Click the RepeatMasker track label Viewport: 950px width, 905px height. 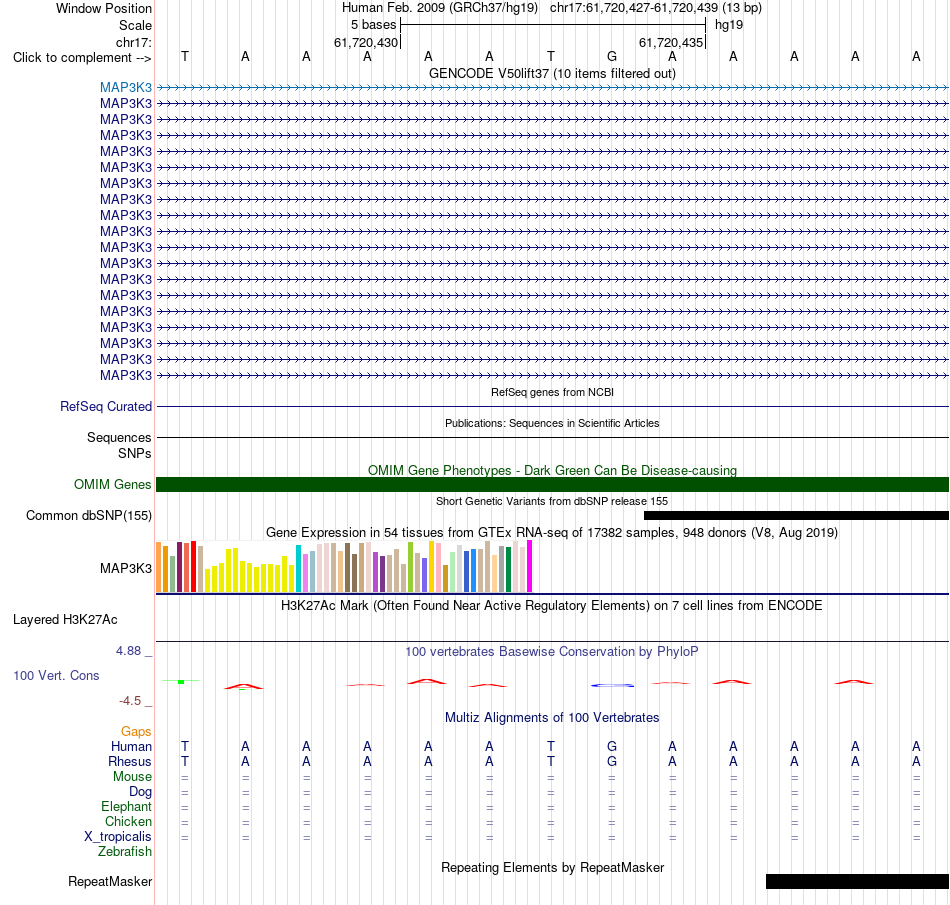point(110,881)
